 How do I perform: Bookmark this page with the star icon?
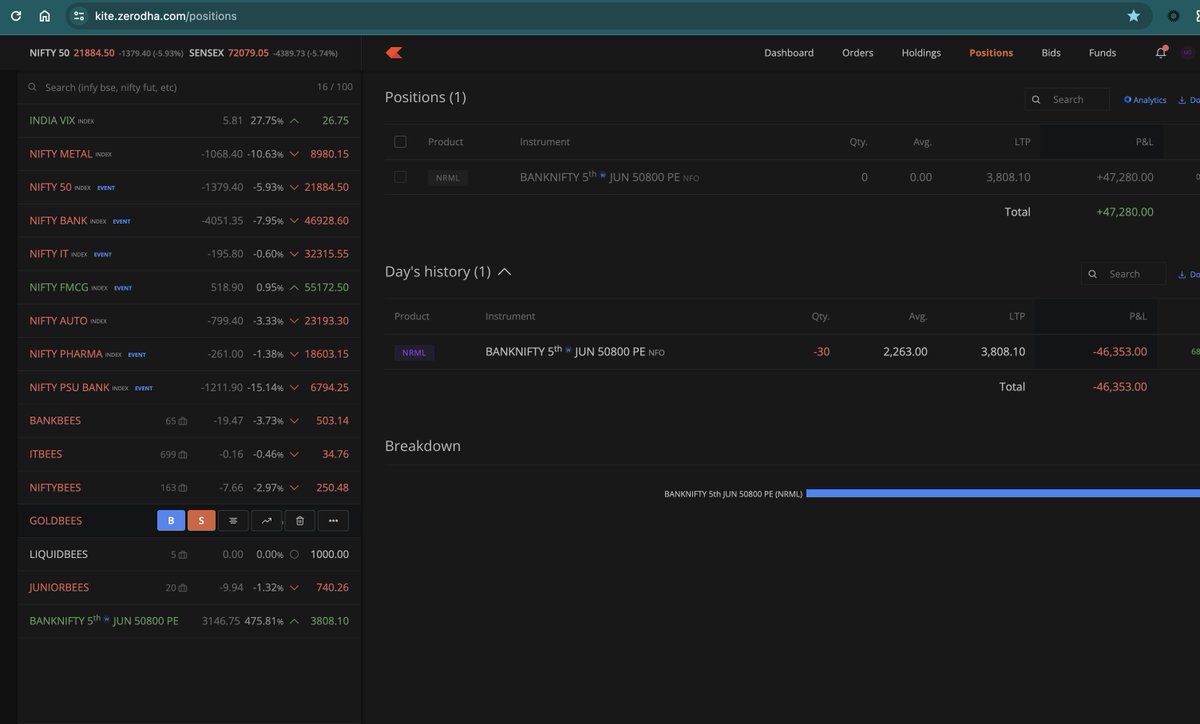(x=1133, y=16)
